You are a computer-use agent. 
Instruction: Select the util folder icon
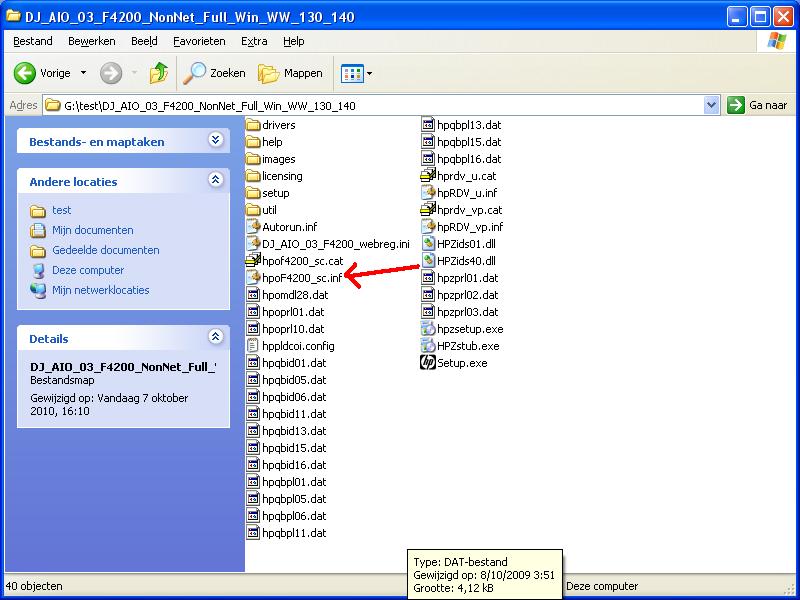pyautogui.click(x=253, y=210)
